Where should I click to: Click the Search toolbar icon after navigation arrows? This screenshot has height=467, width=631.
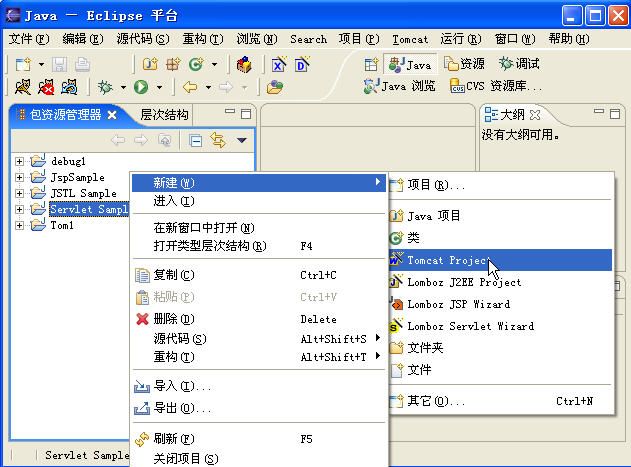click(x=274, y=87)
